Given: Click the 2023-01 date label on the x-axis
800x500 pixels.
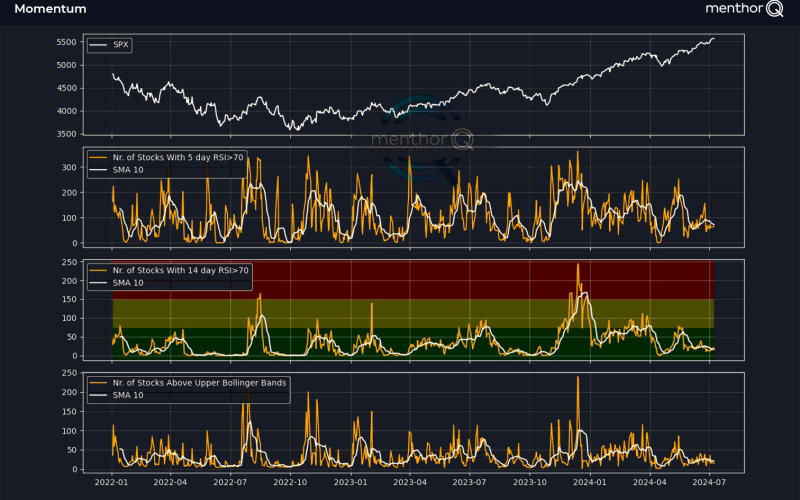Looking at the screenshot, I should point(350,481).
